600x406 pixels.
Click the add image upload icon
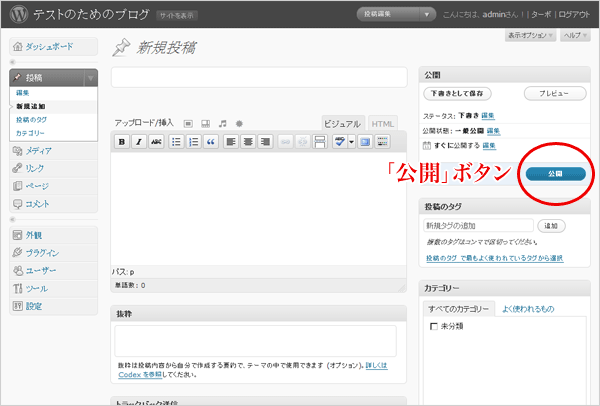(x=188, y=124)
